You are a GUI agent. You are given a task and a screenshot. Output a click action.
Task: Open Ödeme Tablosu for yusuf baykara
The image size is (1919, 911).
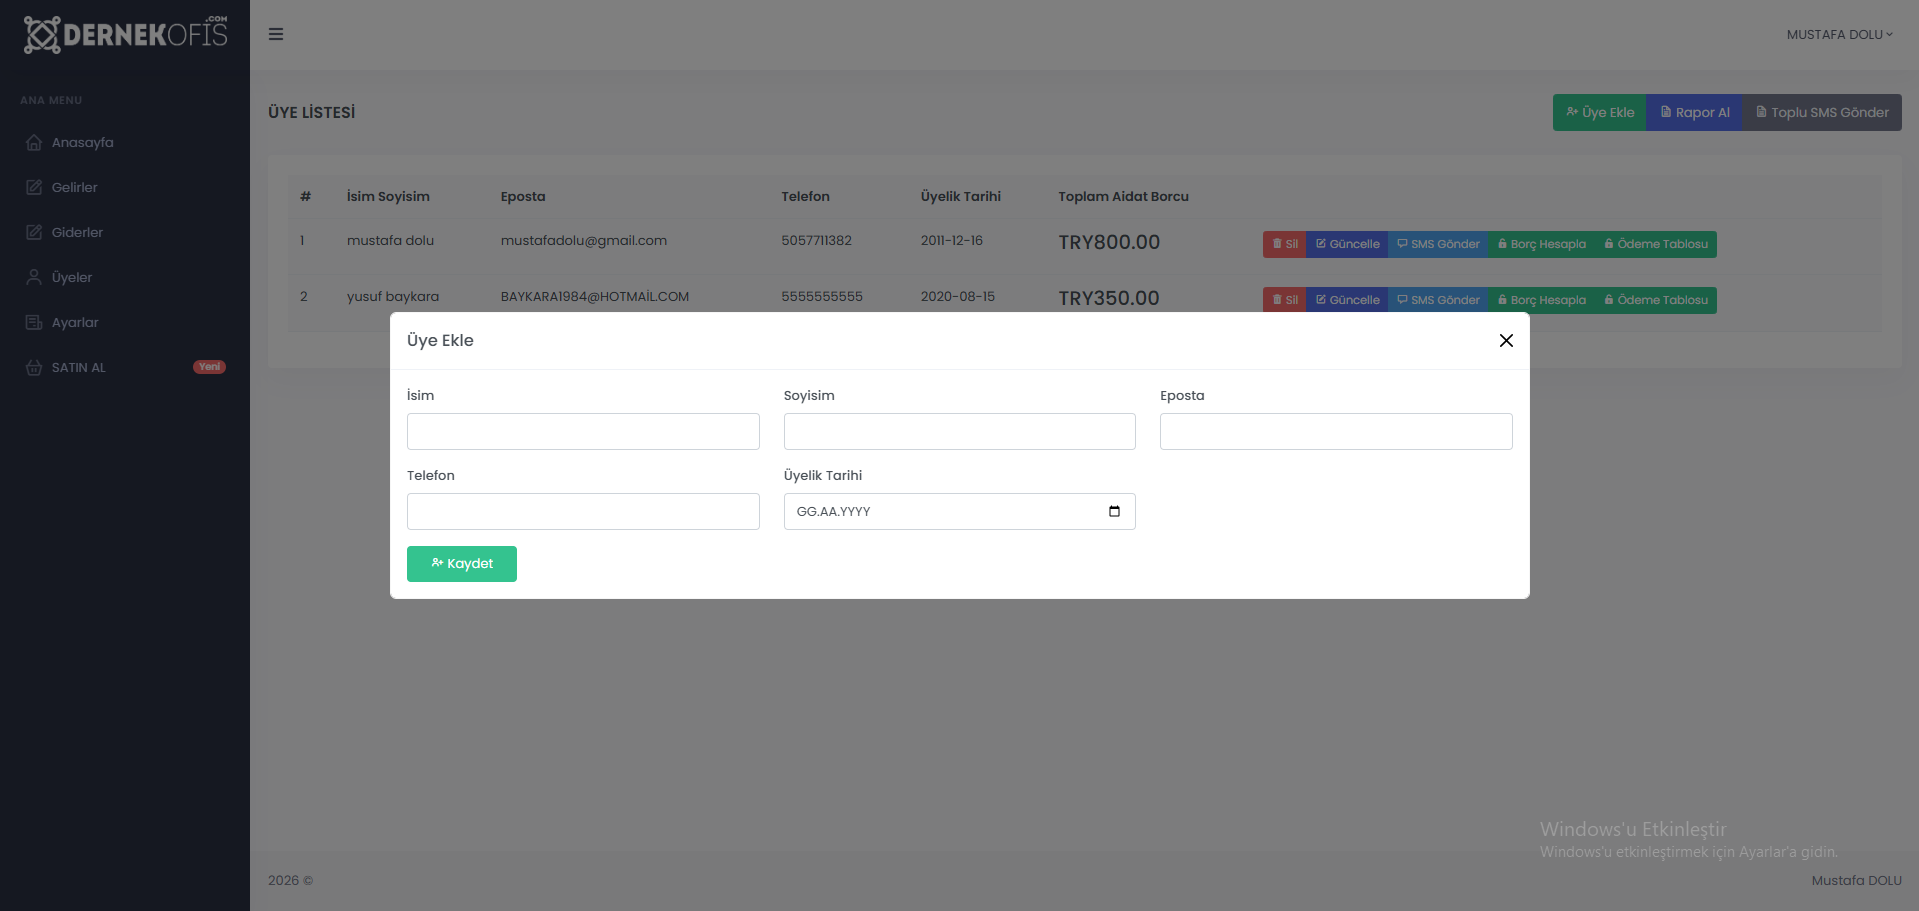pos(1656,300)
